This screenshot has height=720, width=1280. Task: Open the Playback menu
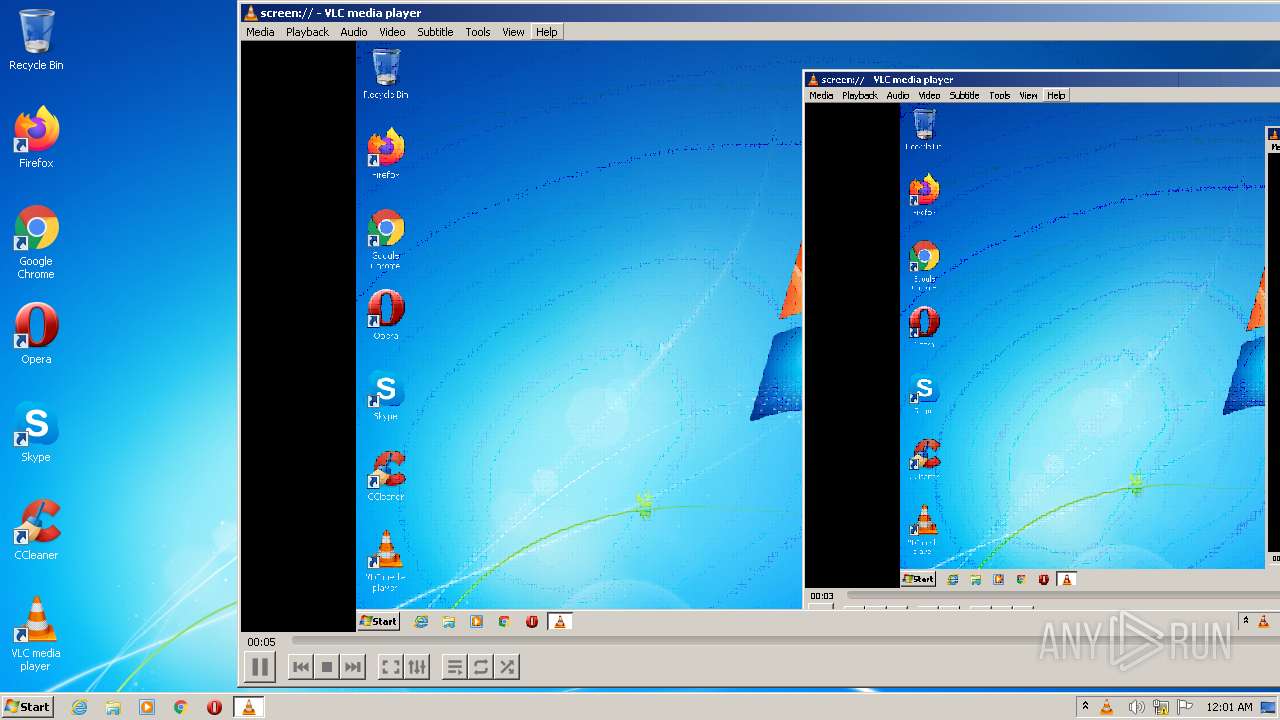307,32
